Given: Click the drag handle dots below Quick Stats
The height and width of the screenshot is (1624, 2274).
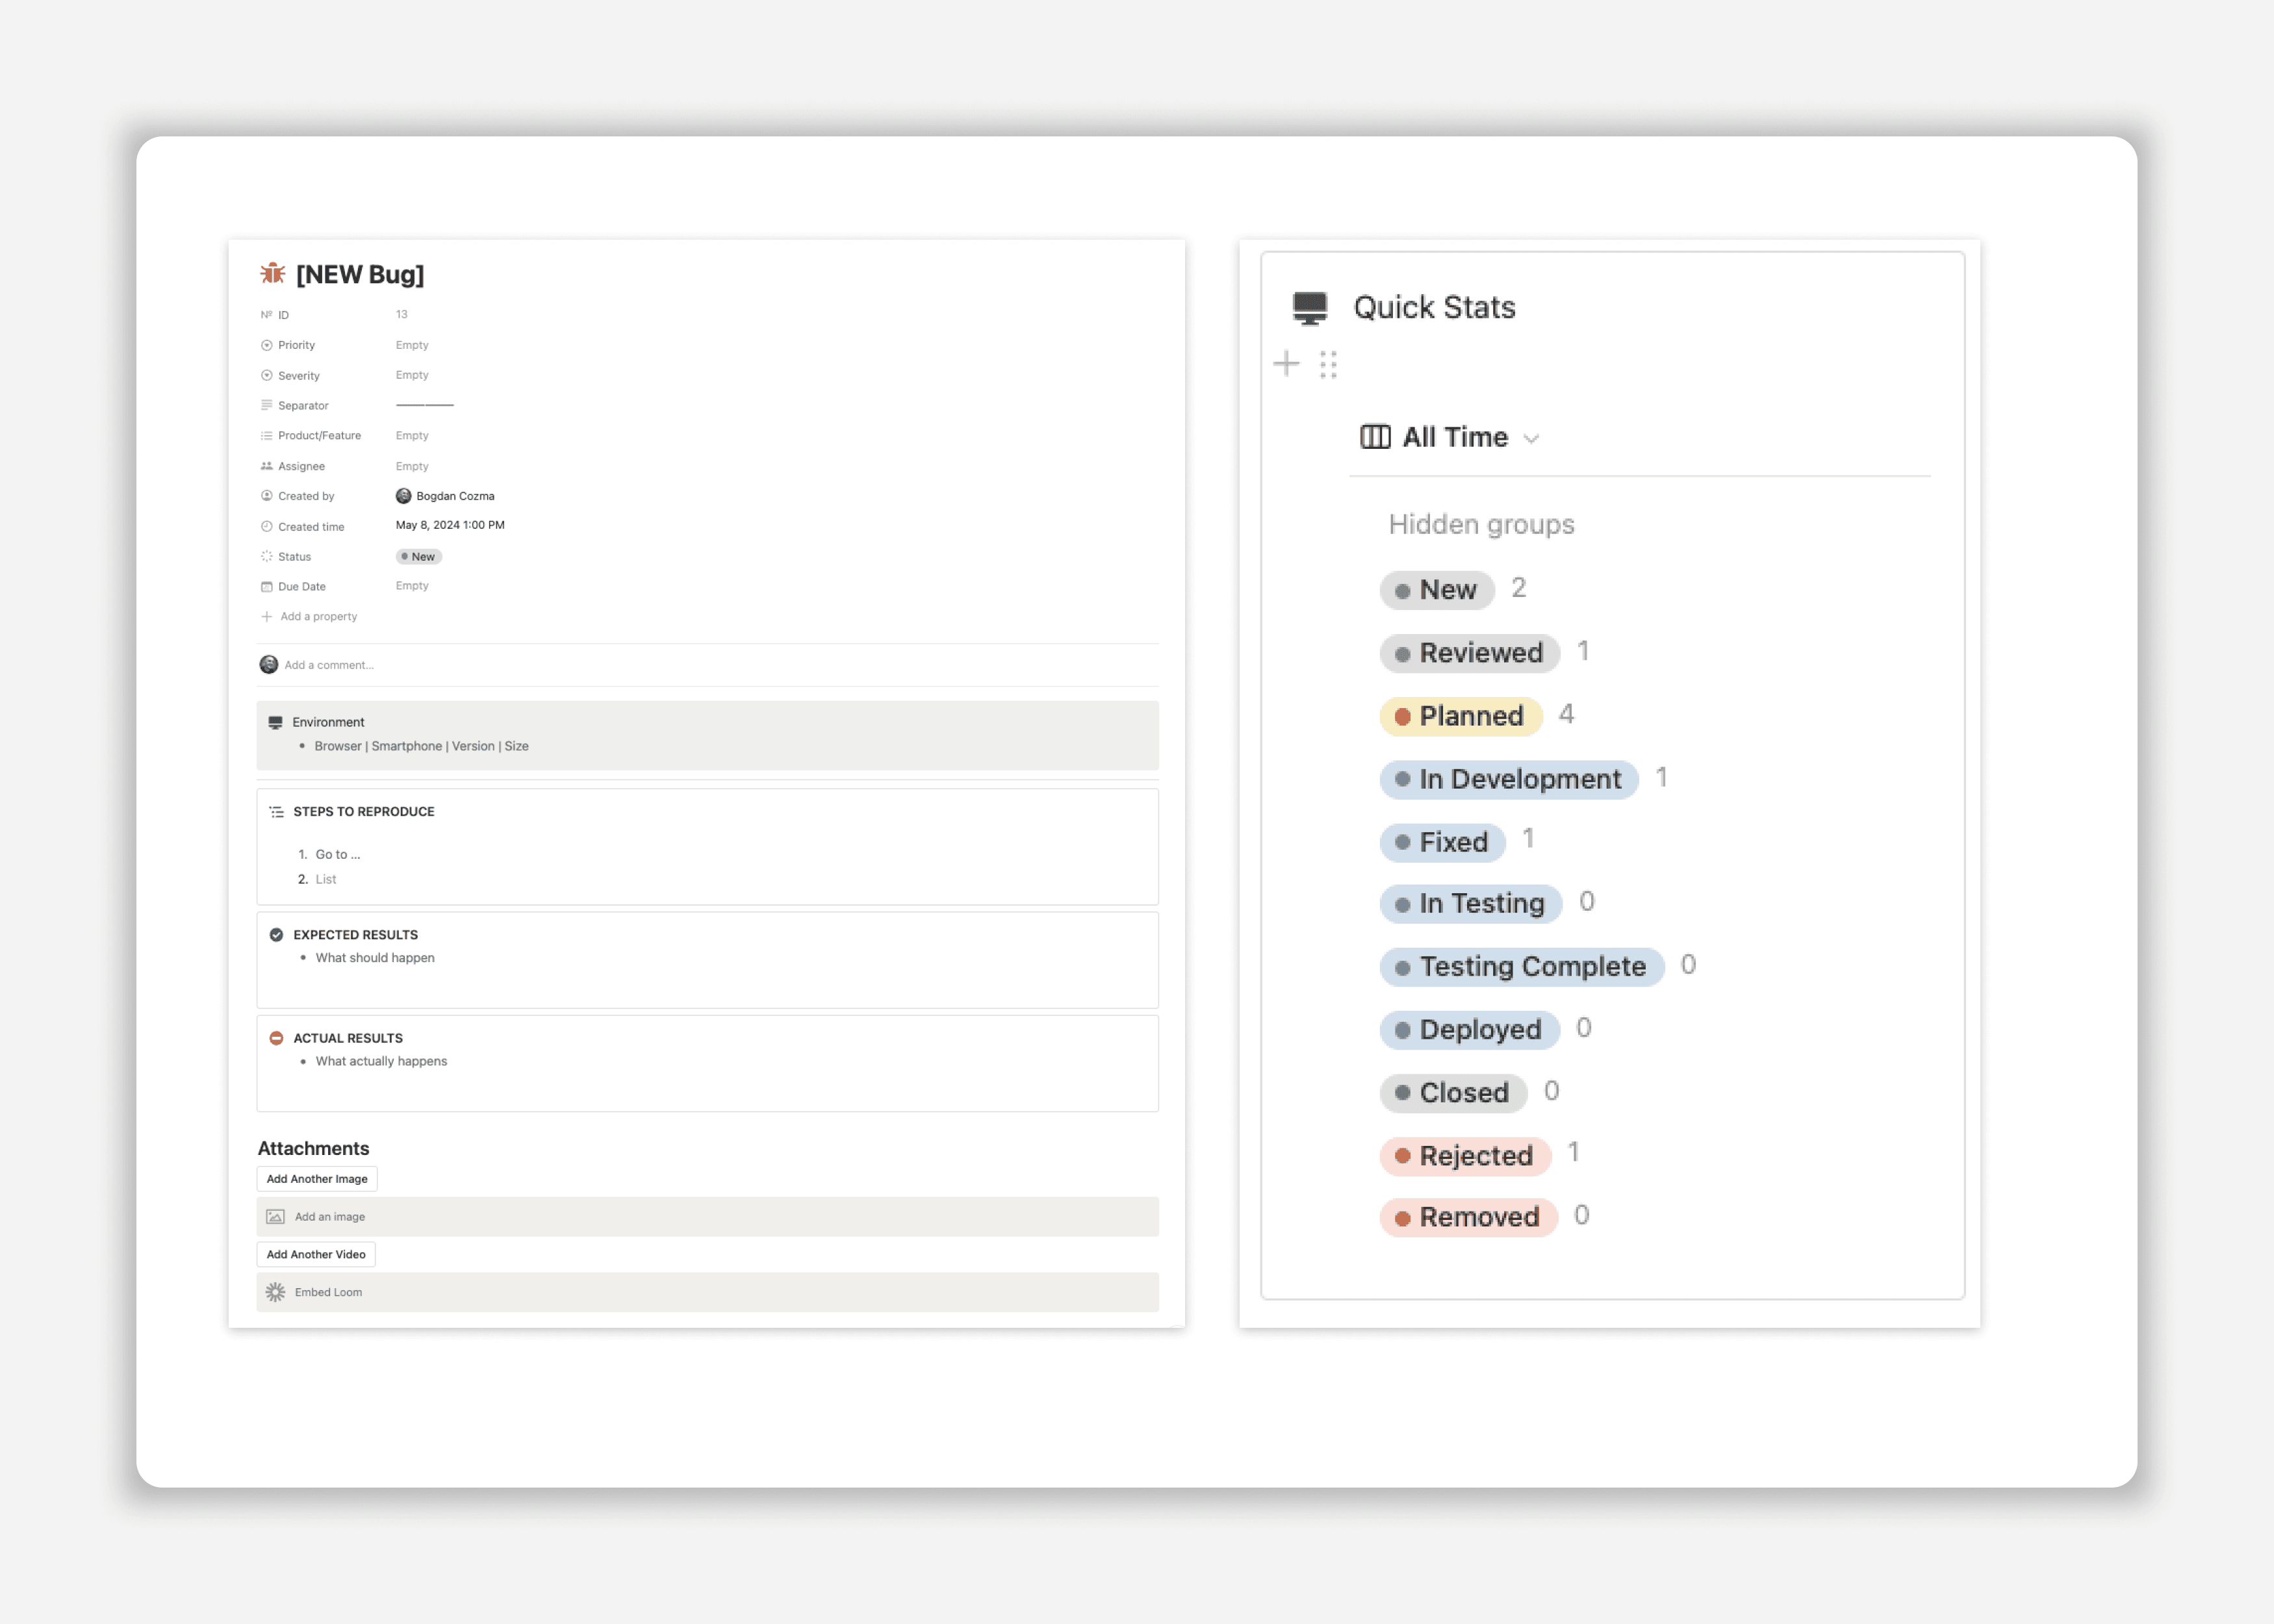Looking at the screenshot, I should click(1329, 363).
